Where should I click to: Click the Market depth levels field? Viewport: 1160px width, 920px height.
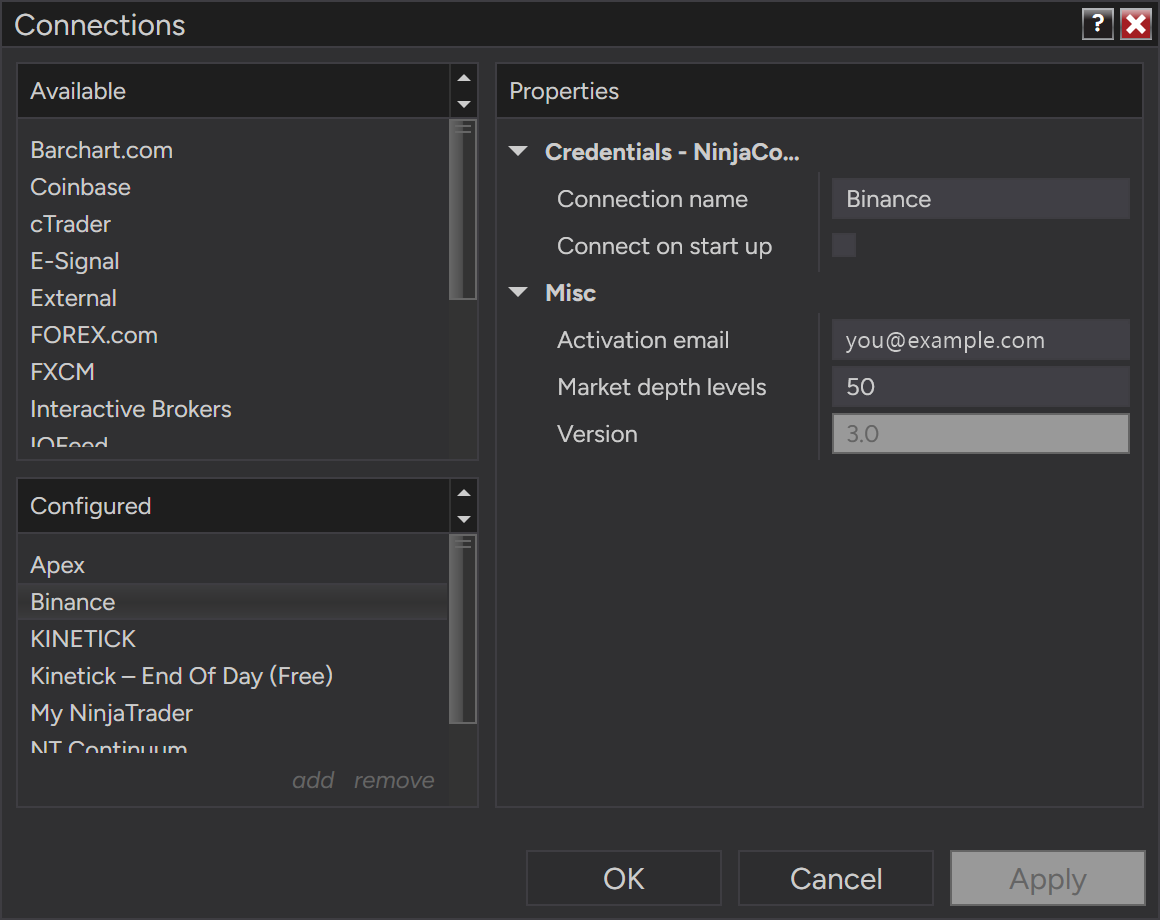point(980,387)
